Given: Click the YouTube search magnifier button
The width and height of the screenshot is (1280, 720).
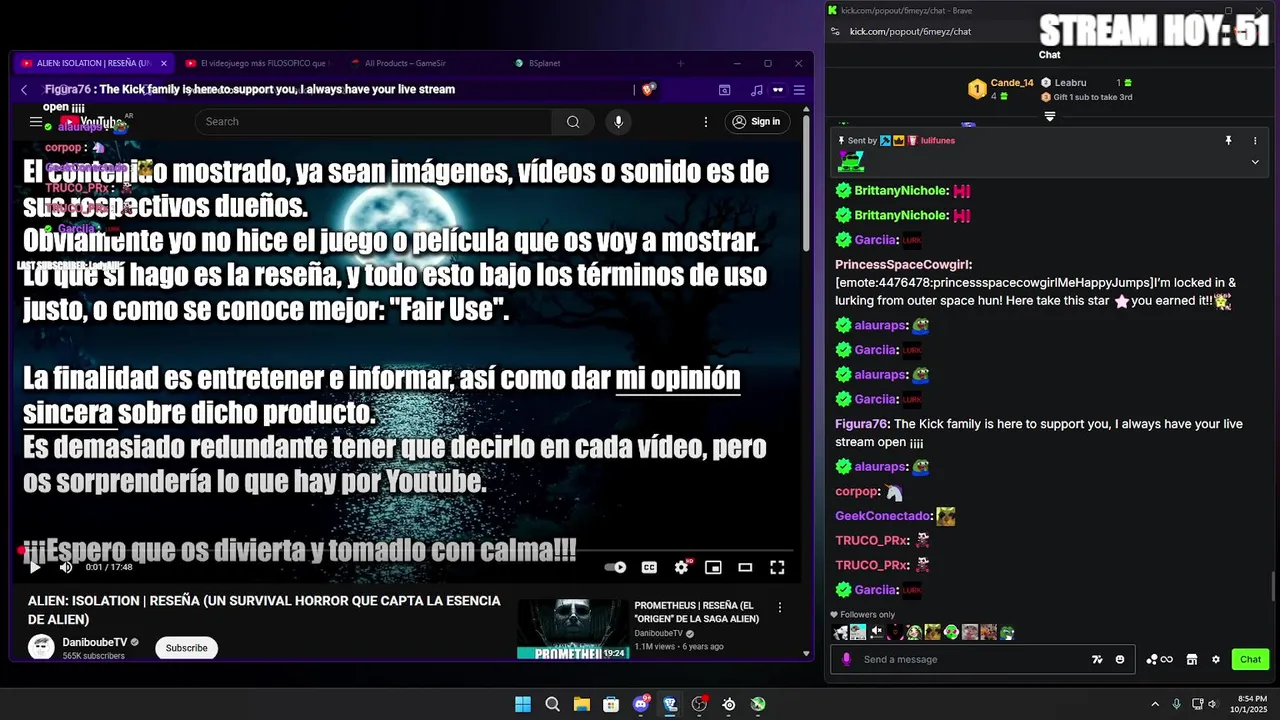Looking at the screenshot, I should click(x=573, y=121).
